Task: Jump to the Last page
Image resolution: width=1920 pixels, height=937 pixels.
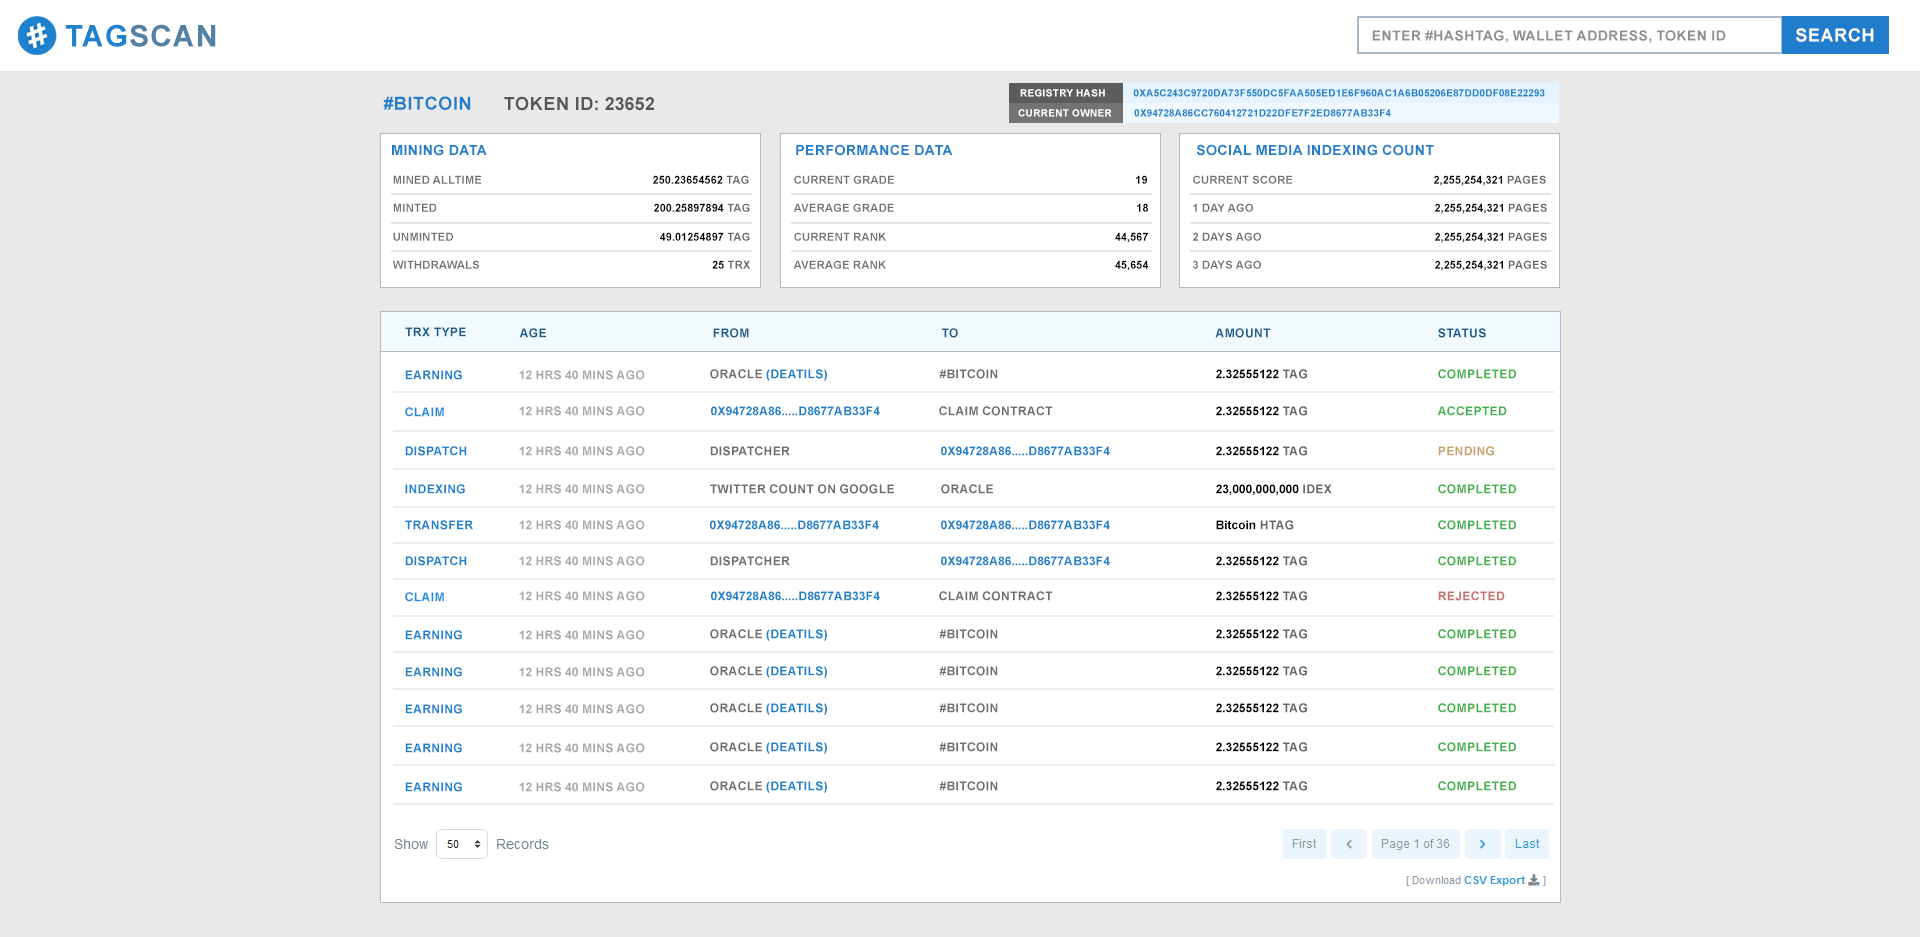Action: pos(1527,844)
